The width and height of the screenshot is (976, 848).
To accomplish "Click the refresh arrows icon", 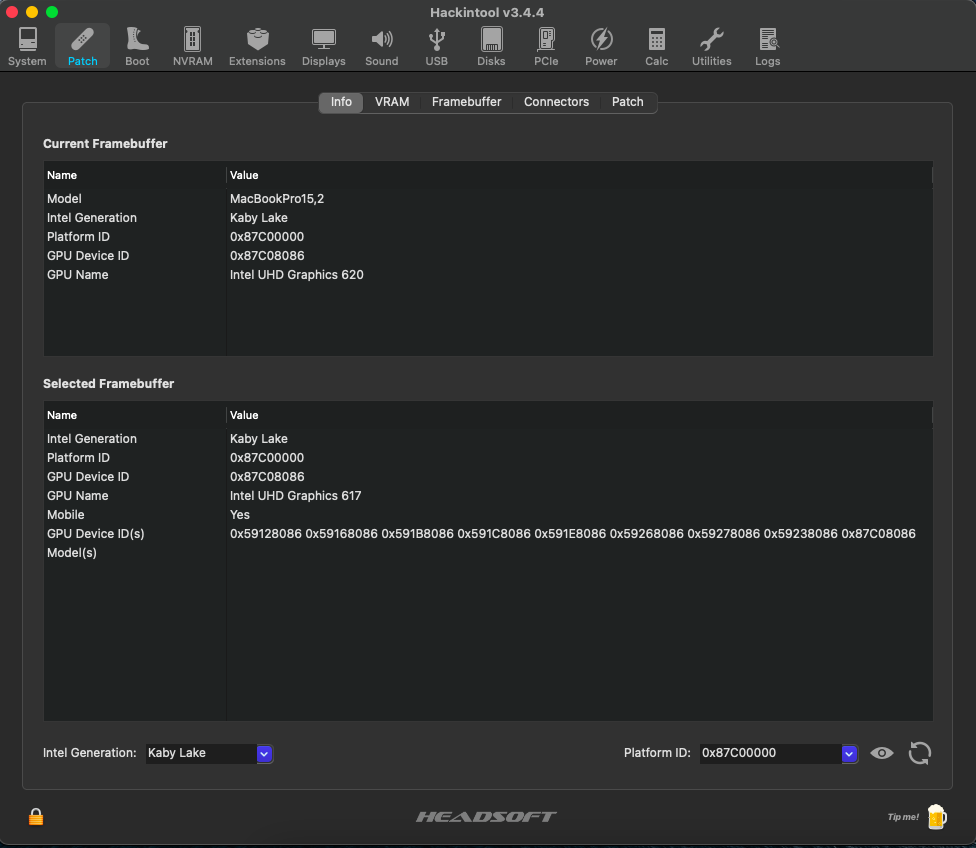I will pos(919,753).
